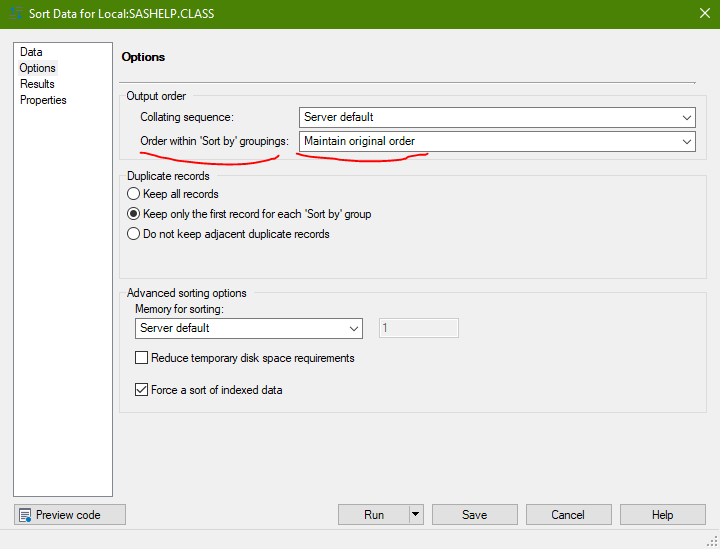Open the Properties page in left list
The width and height of the screenshot is (720, 549).
click(x=43, y=100)
